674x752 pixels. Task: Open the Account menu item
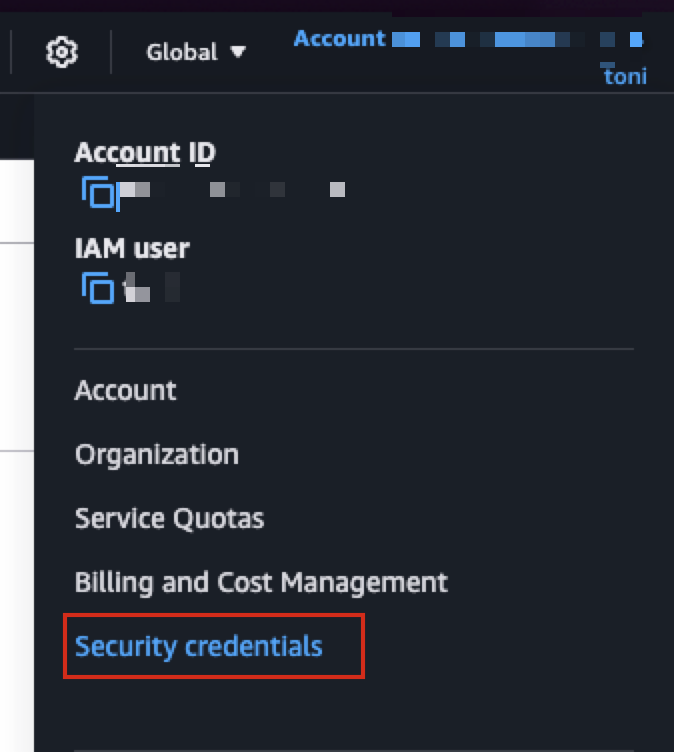pos(126,390)
